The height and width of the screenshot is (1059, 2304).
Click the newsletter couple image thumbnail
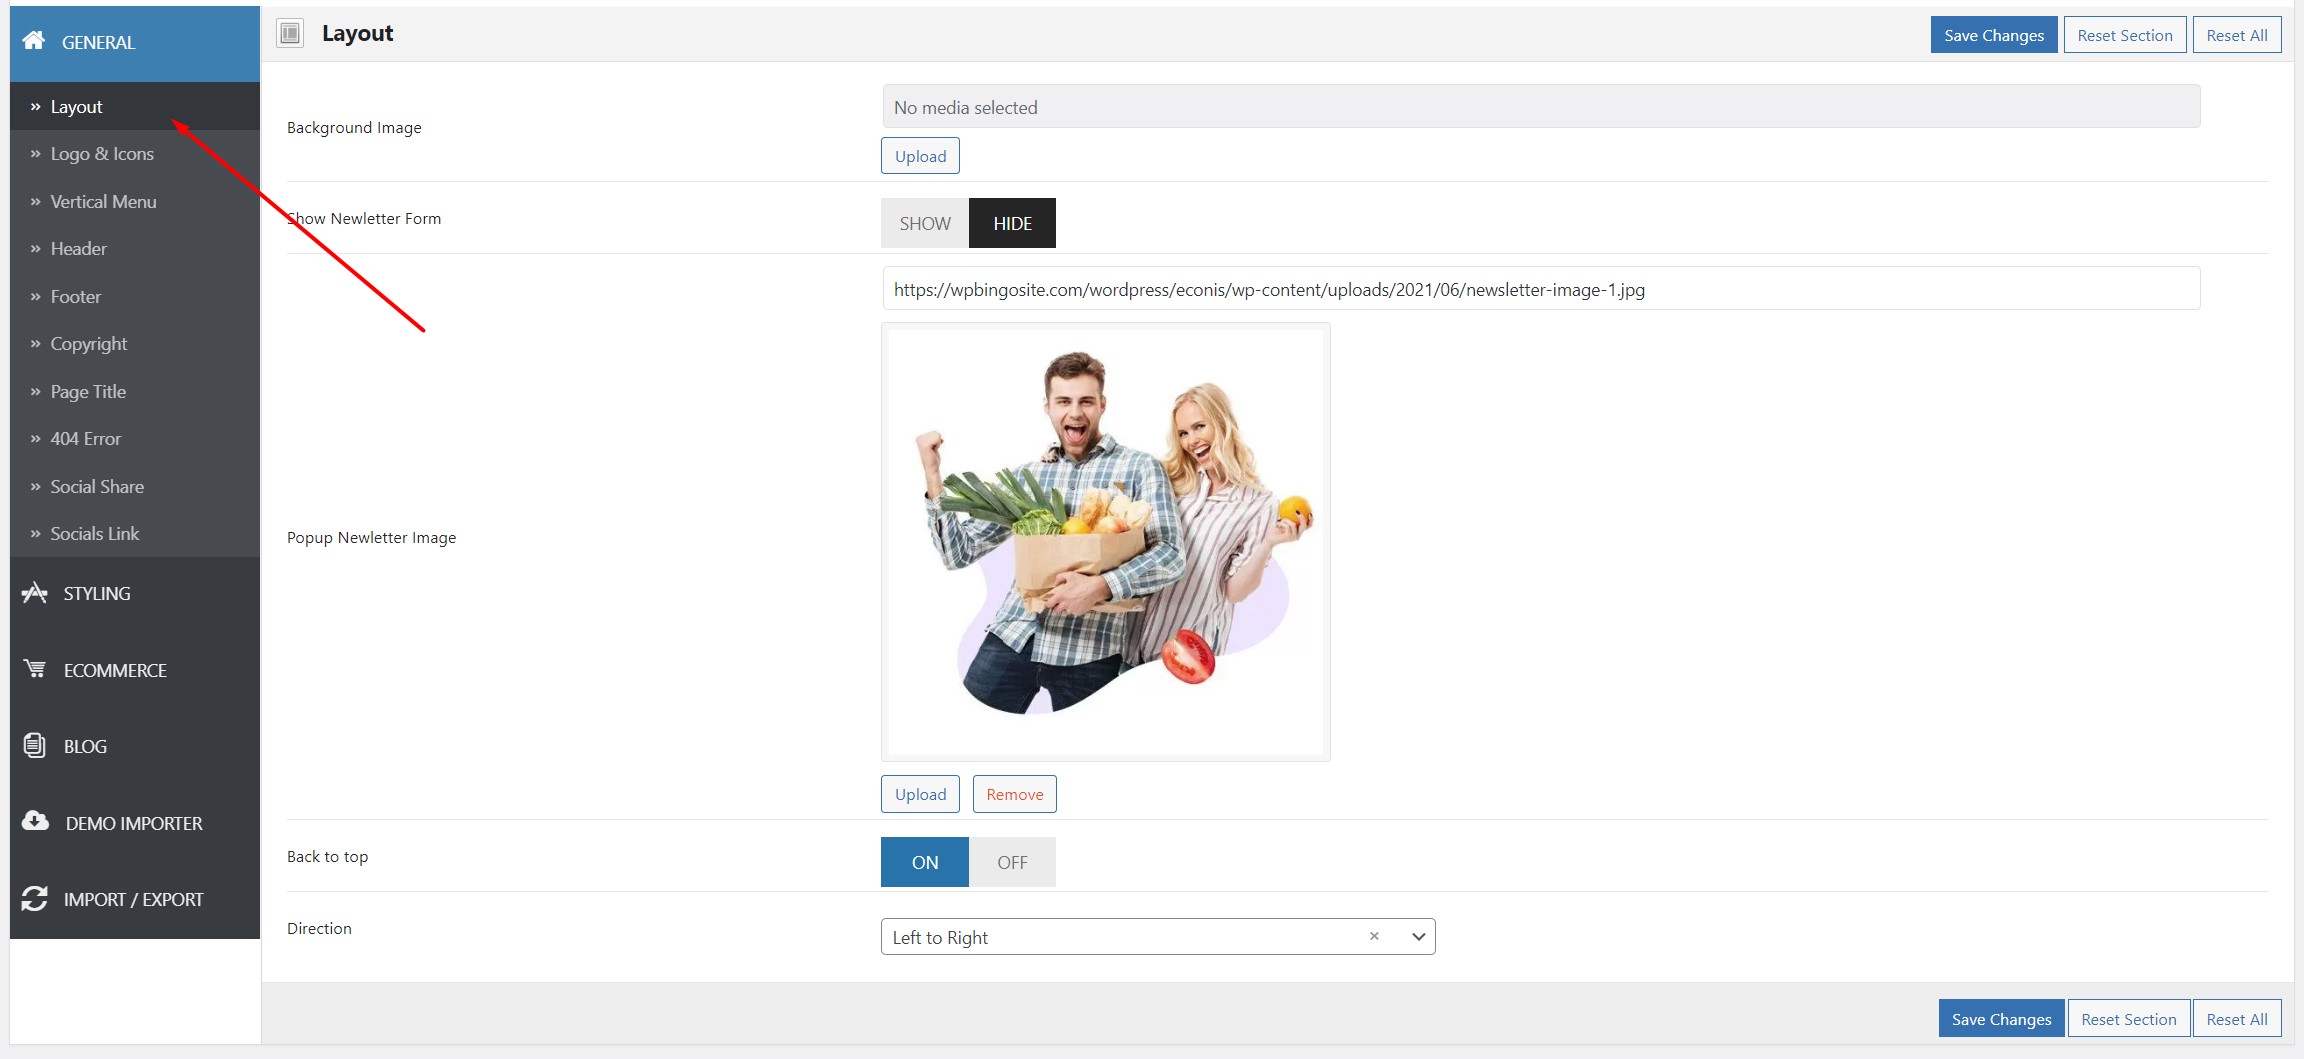tap(1106, 542)
